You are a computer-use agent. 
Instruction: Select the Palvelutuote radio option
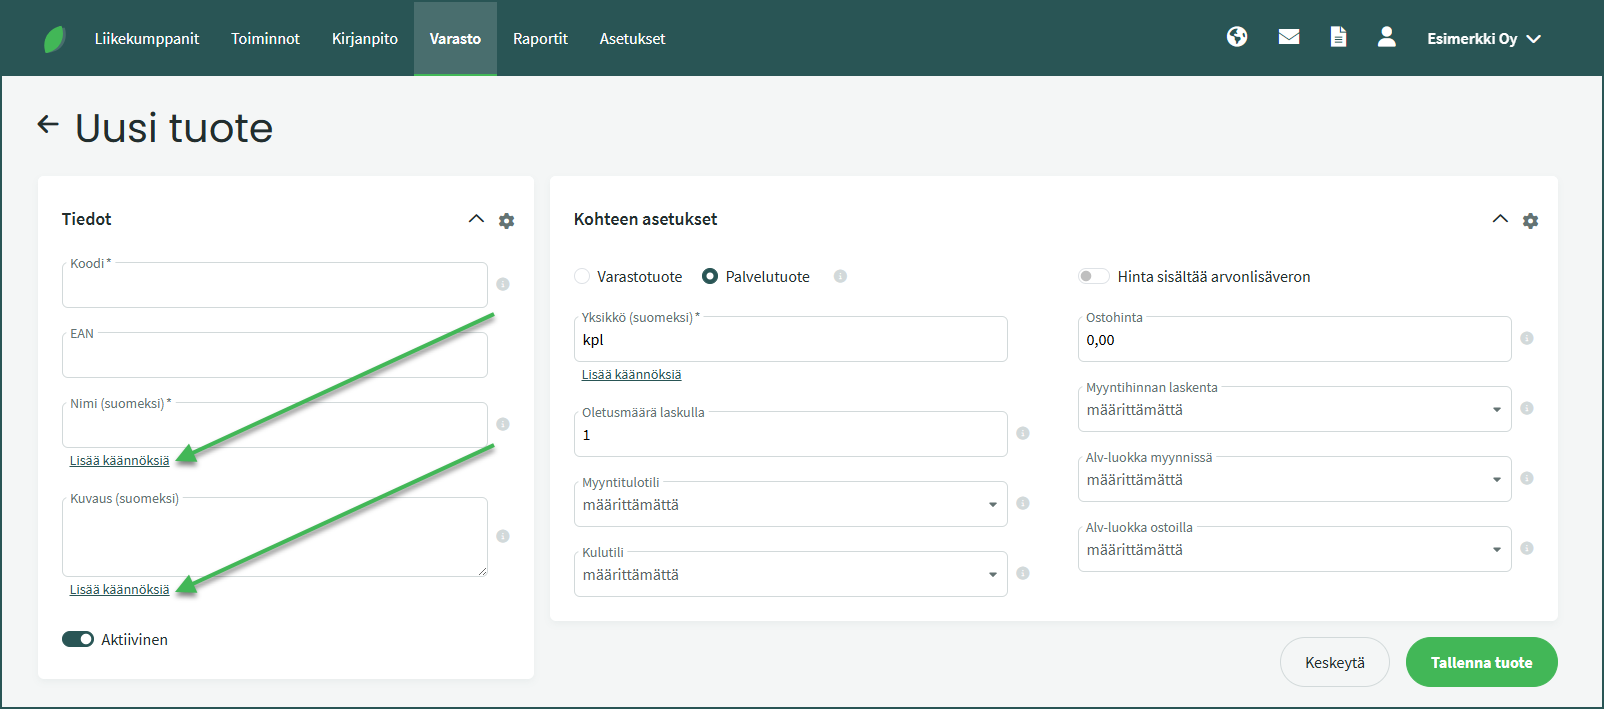[x=710, y=277]
